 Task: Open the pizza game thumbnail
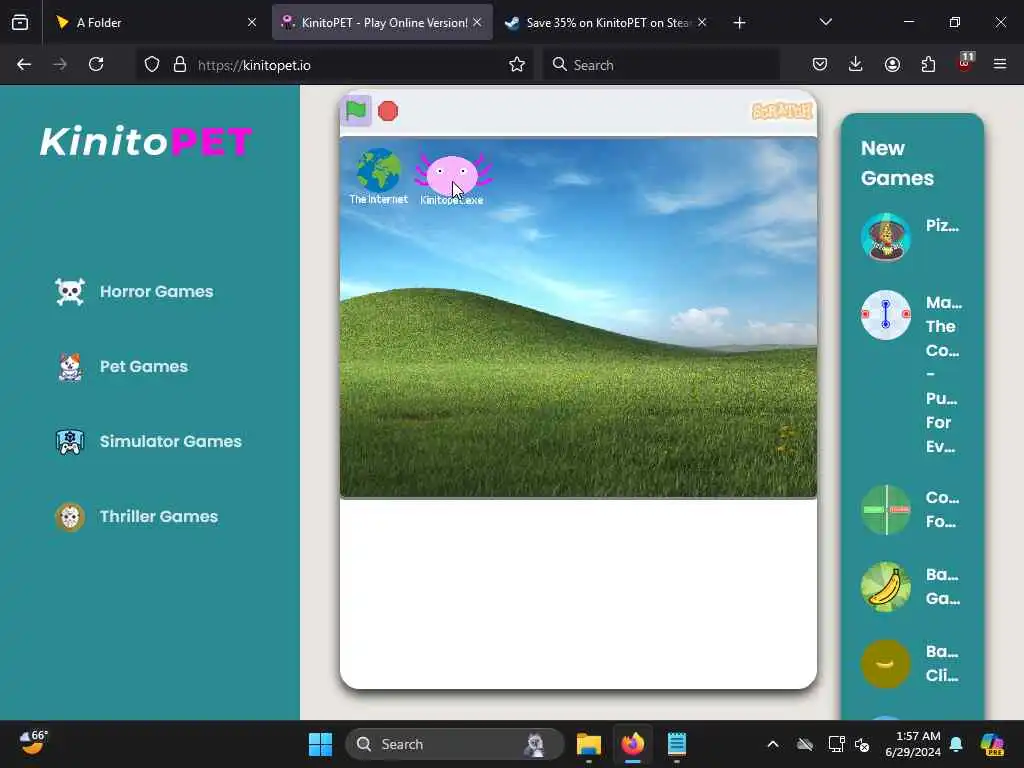tap(886, 238)
